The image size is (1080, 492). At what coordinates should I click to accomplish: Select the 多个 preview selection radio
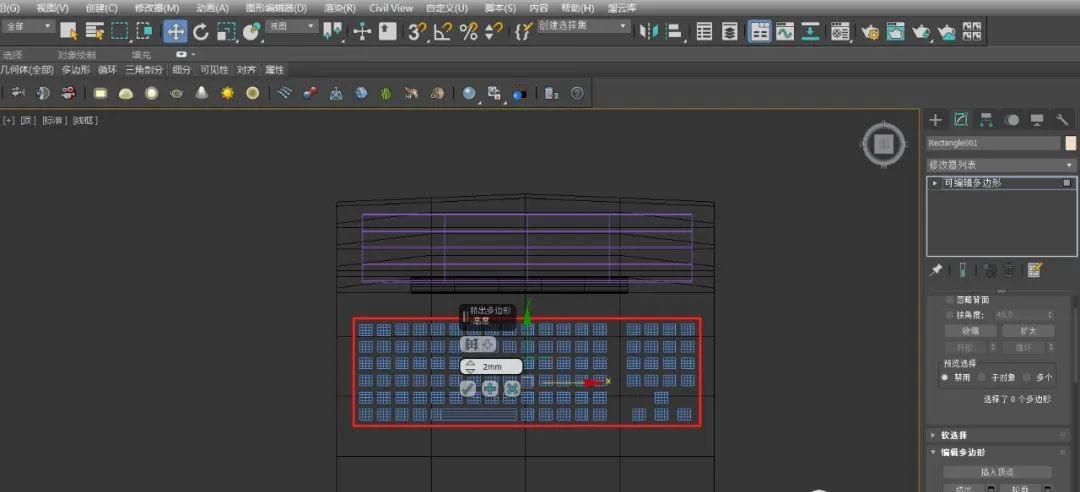(1027, 378)
